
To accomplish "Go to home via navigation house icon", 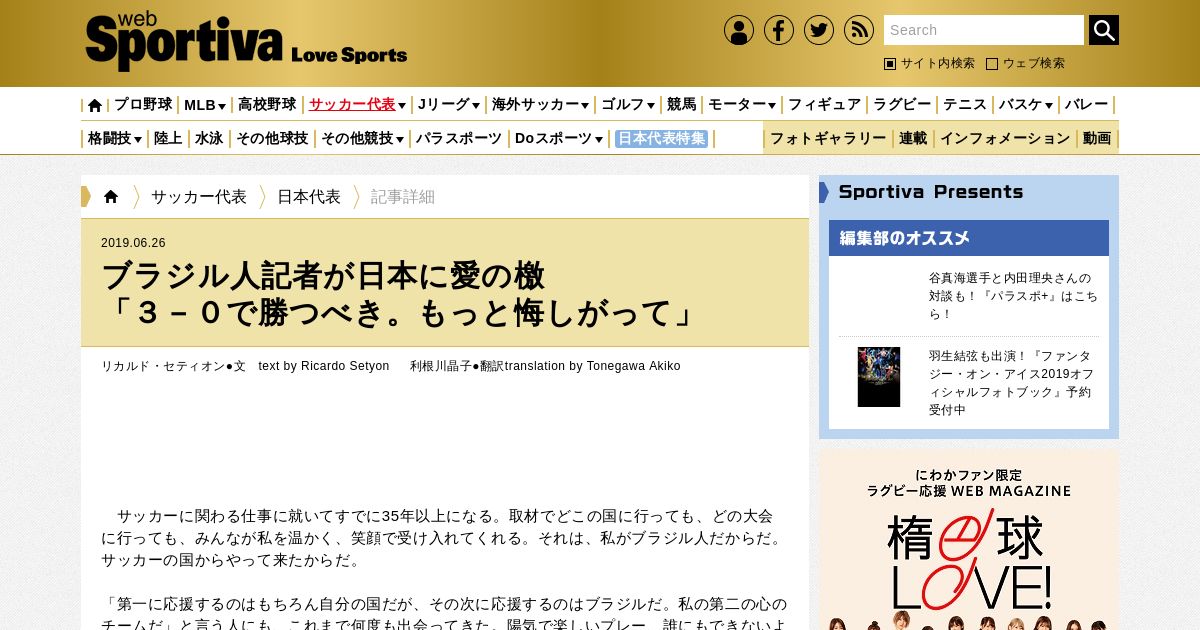I will pos(95,105).
